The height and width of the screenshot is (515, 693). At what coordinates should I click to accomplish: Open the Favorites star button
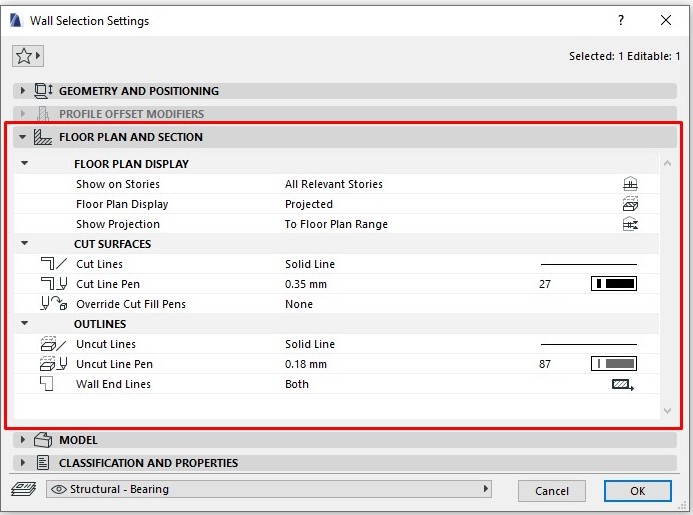26,56
